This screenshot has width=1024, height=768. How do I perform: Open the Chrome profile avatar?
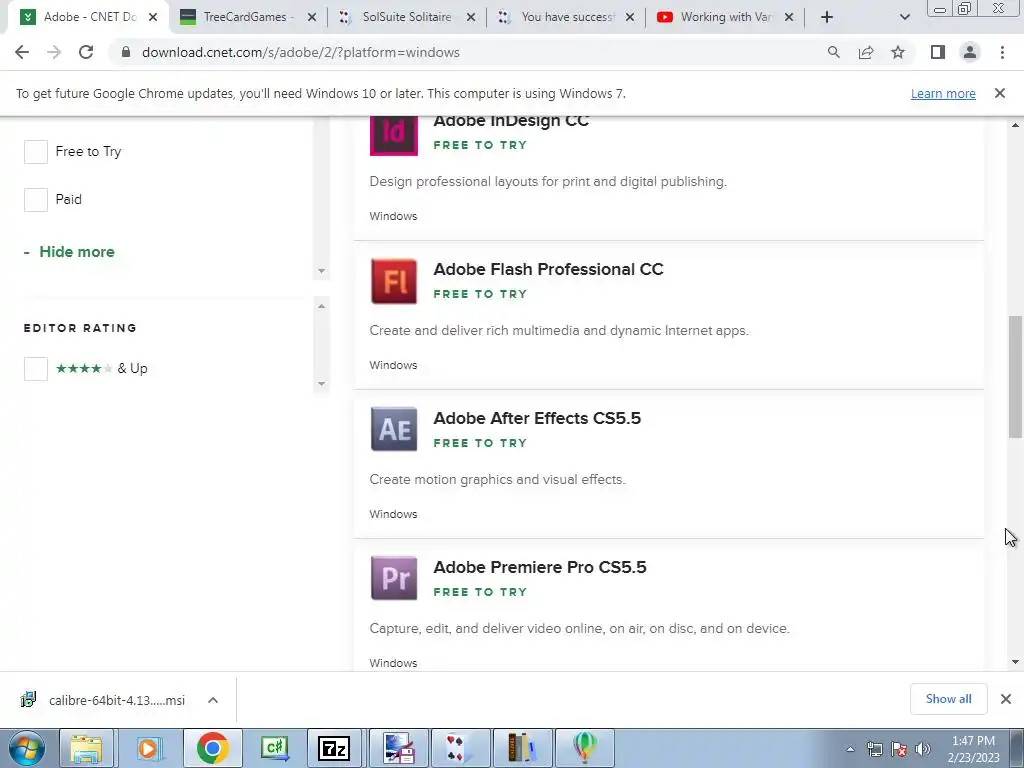(970, 52)
